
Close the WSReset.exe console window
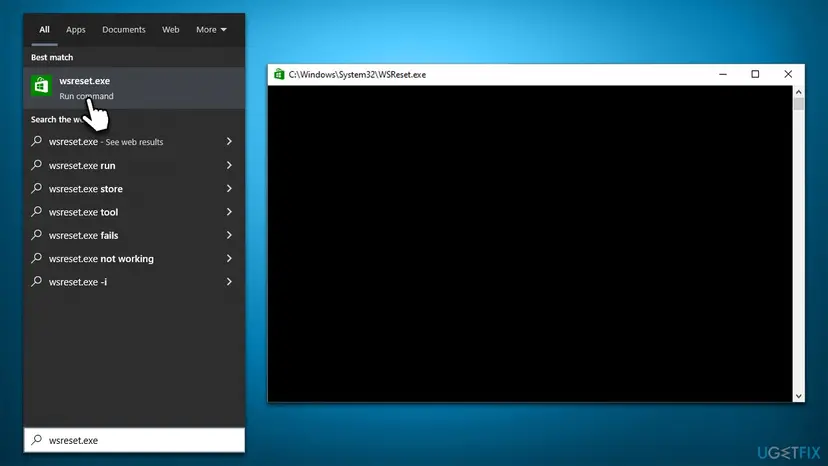point(788,74)
